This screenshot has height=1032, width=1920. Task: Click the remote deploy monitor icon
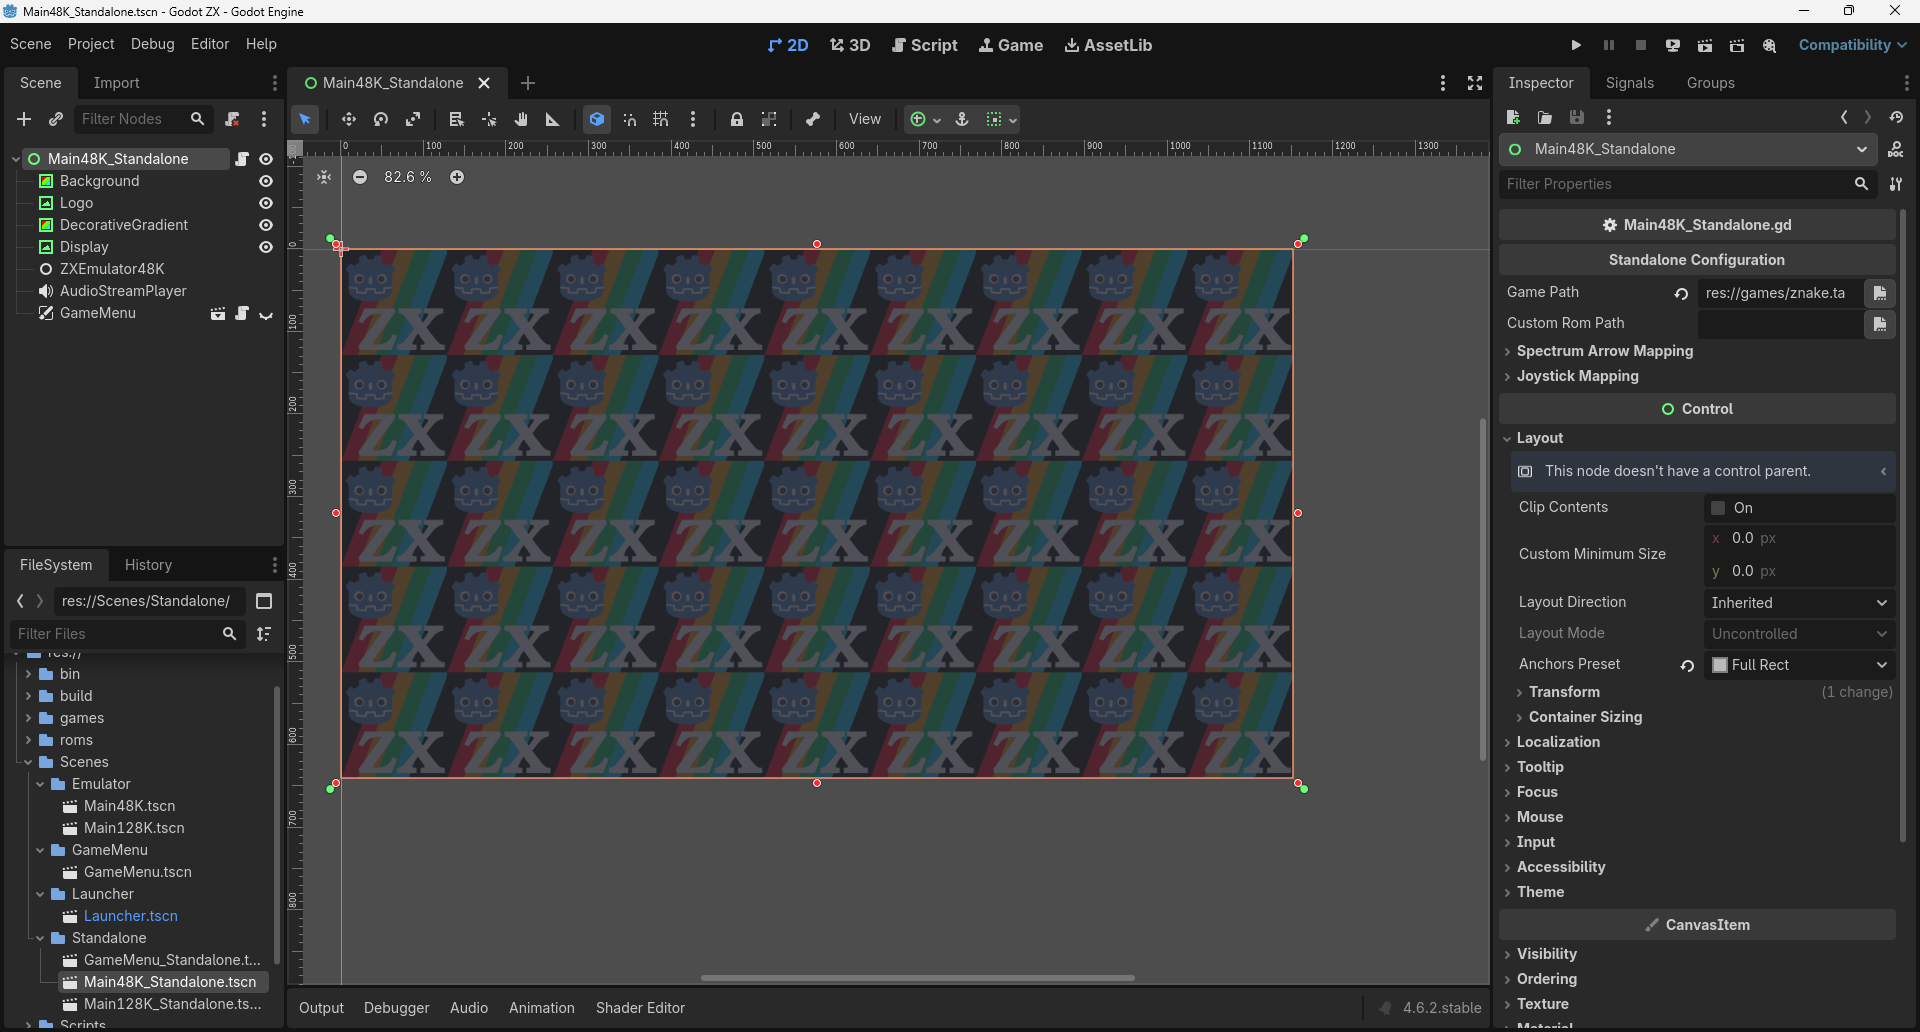(1673, 45)
